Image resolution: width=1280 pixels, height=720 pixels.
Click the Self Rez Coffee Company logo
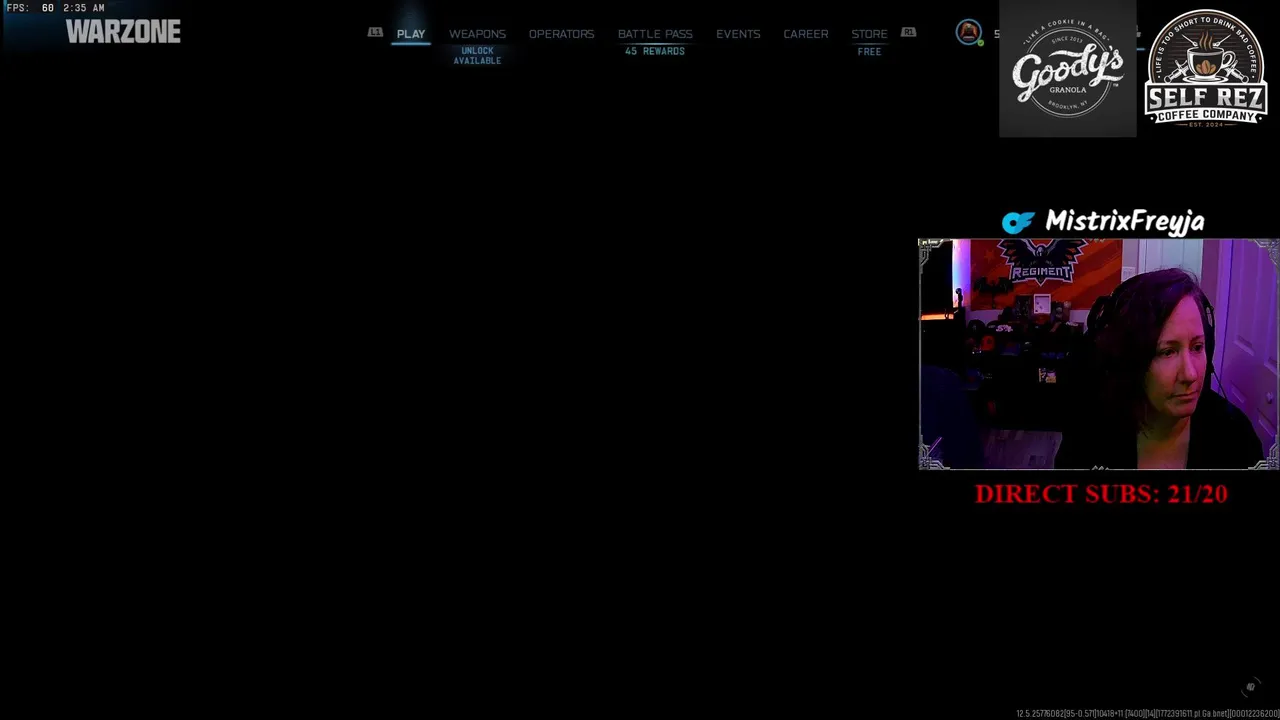1206,69
